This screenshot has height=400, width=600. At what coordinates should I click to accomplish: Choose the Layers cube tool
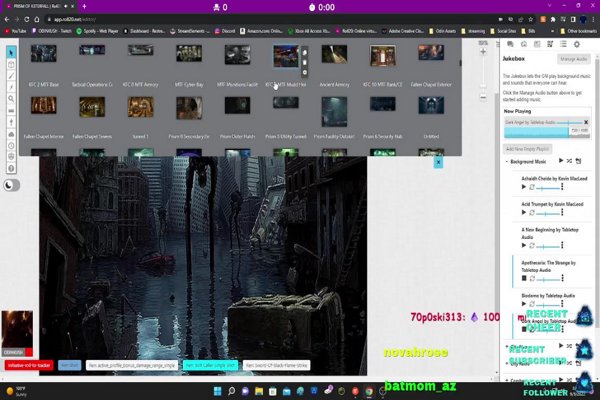tap(11, 64)
